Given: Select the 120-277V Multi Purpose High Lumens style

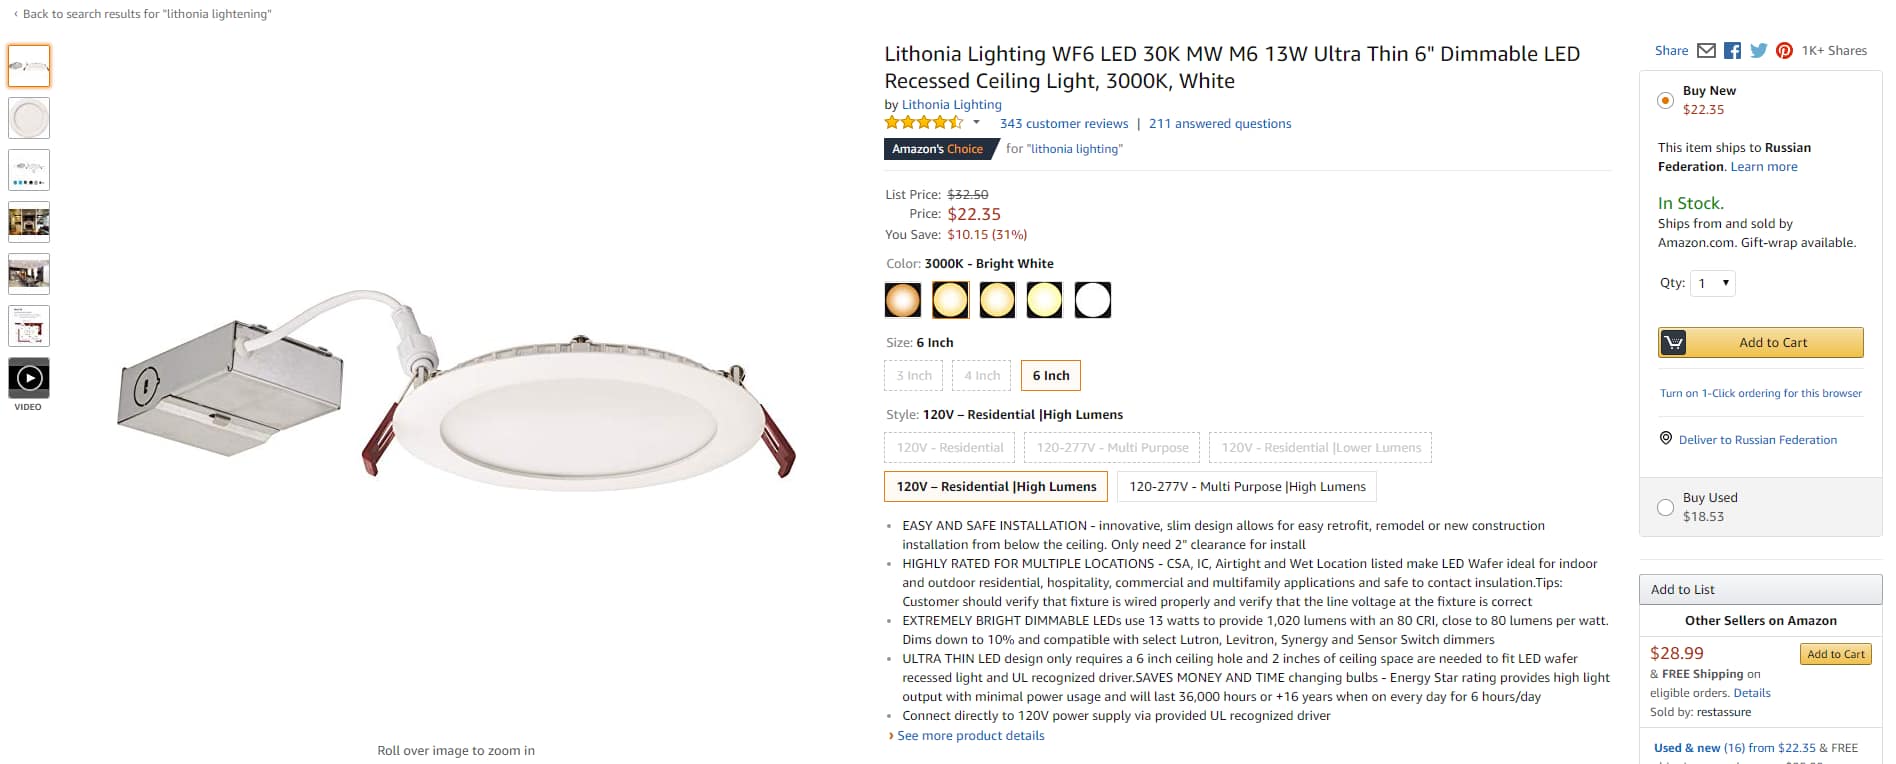Looking at the screenshot, I should (1247, 487).
